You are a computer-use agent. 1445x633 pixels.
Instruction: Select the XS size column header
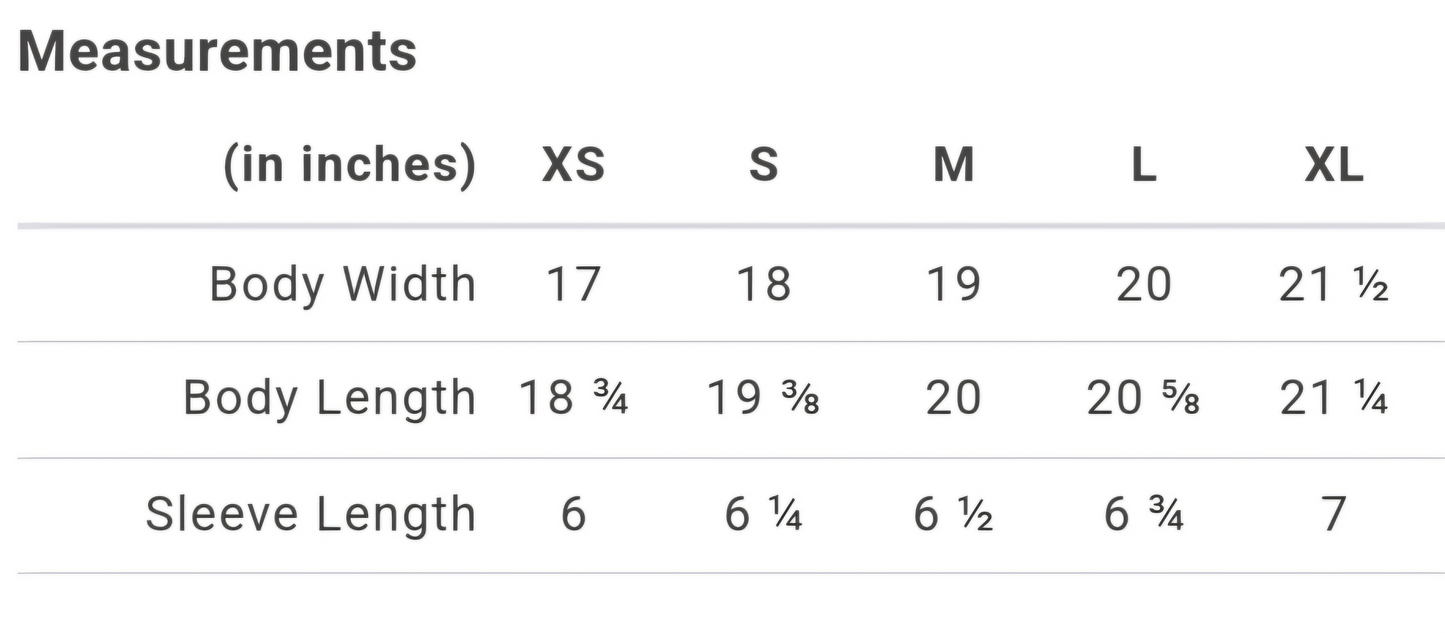coord(573,166)
